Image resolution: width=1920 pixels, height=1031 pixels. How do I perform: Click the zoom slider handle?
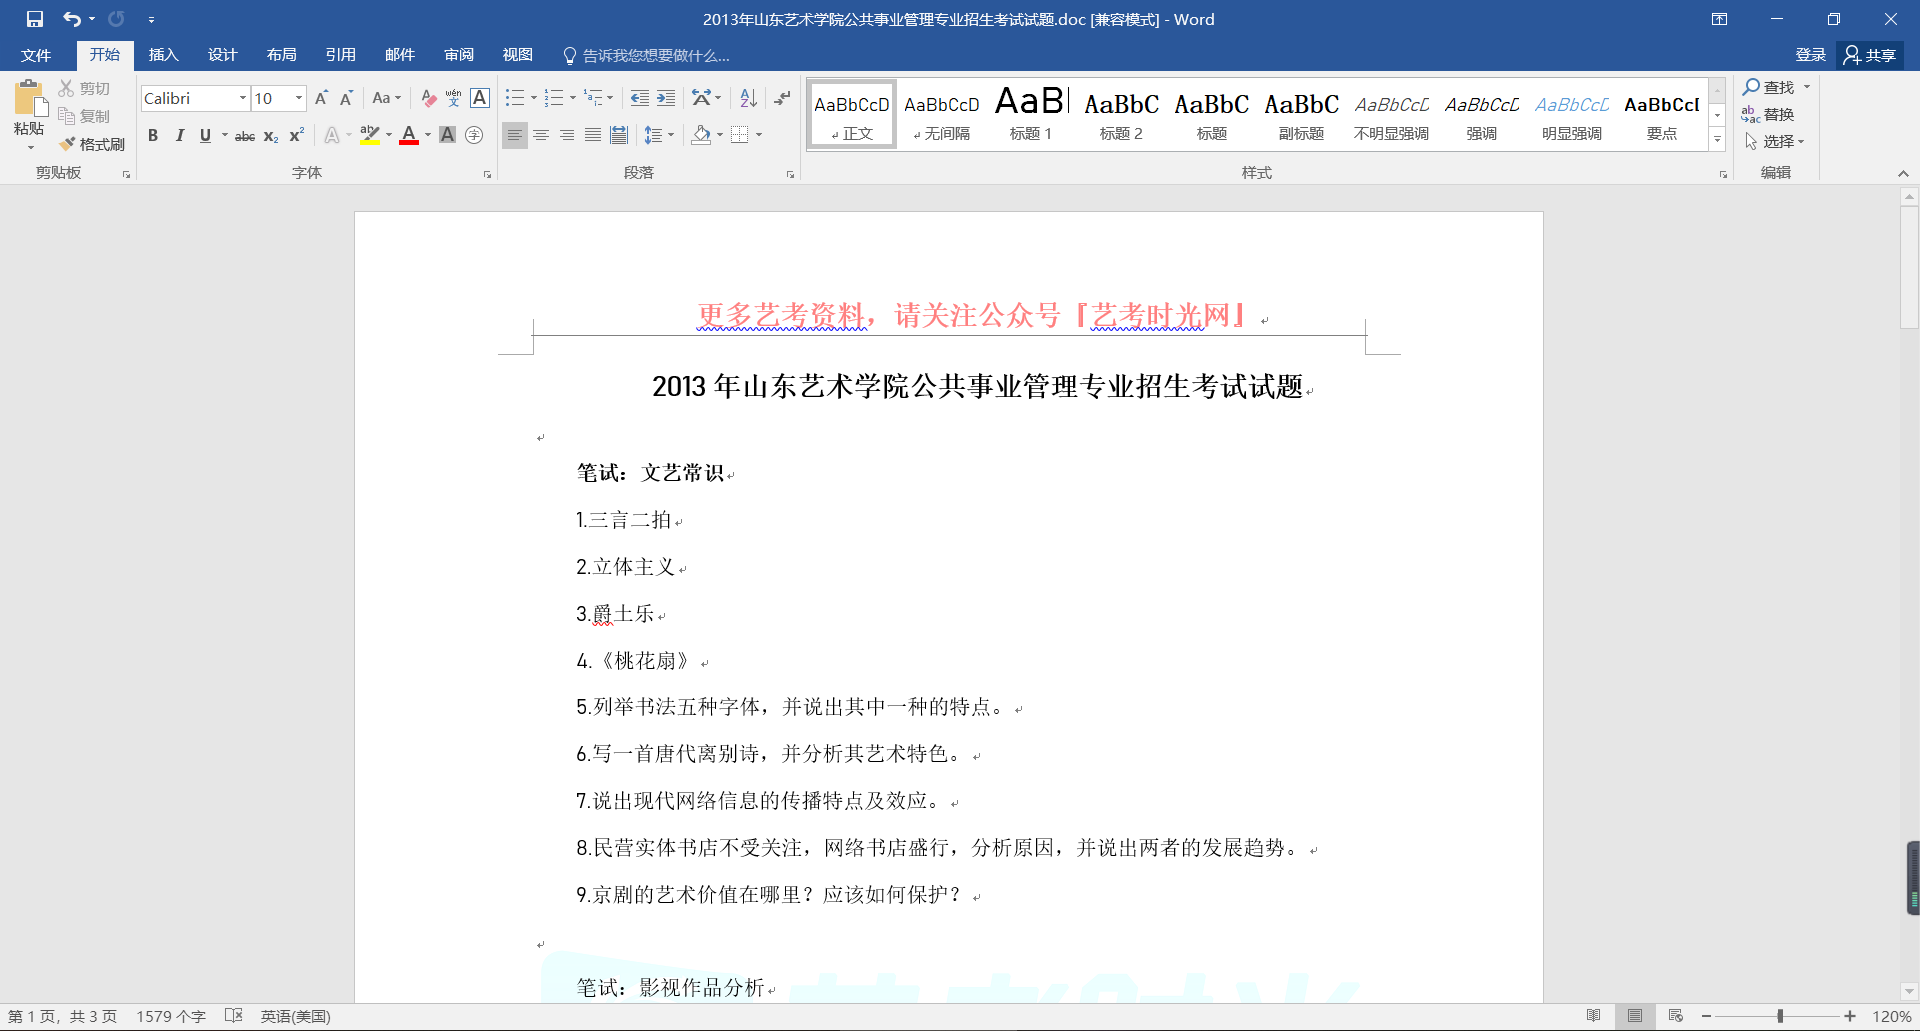(1780, 1016)
